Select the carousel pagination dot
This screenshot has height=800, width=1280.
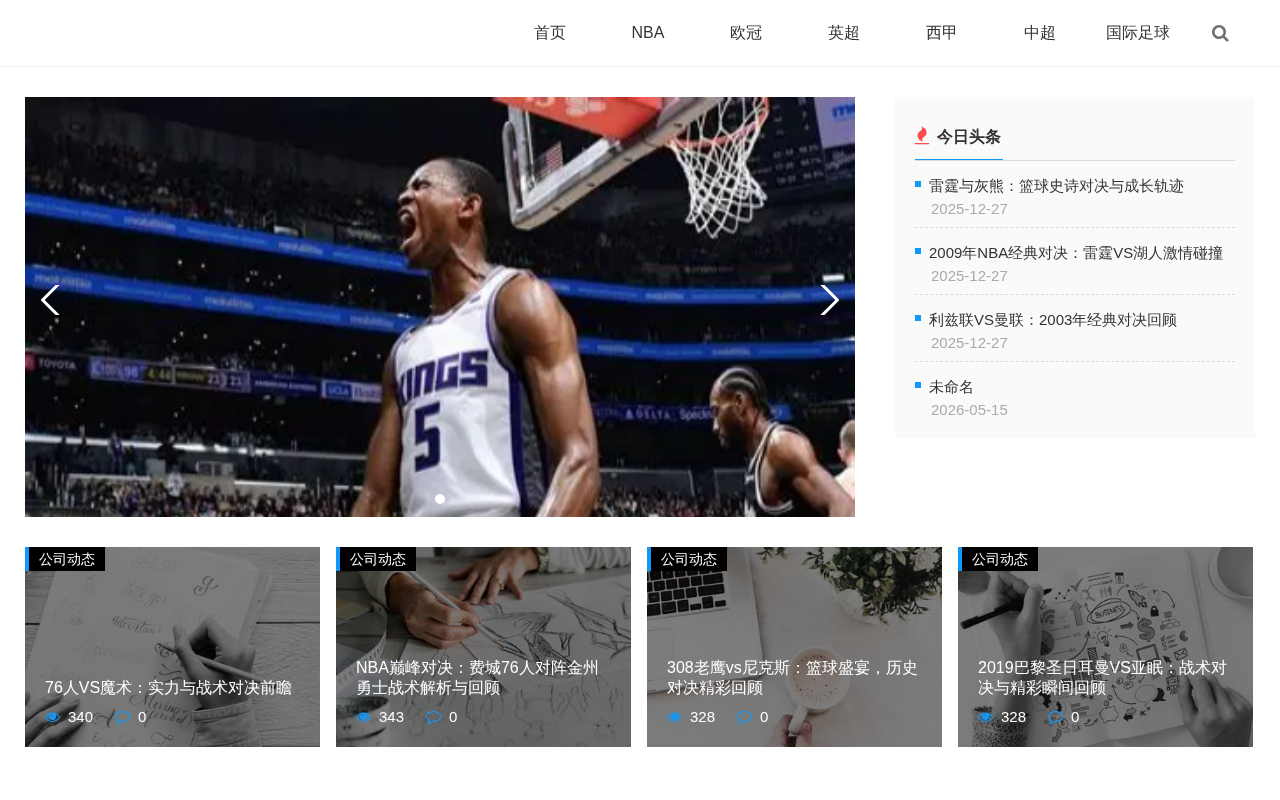(x=440, y=499)
